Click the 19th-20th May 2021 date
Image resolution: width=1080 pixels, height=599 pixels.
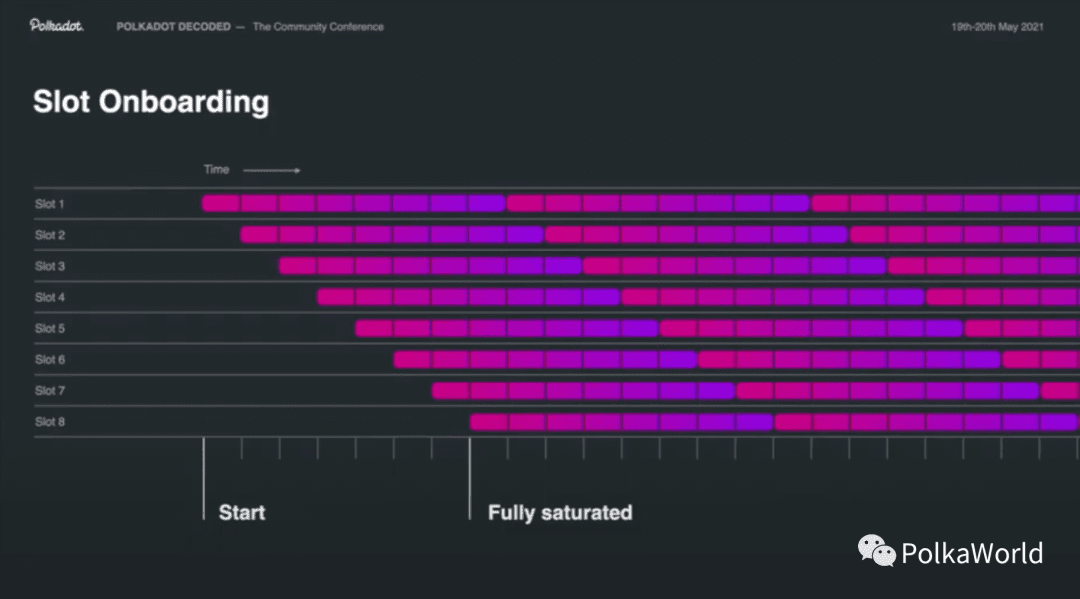coord(997,27)
